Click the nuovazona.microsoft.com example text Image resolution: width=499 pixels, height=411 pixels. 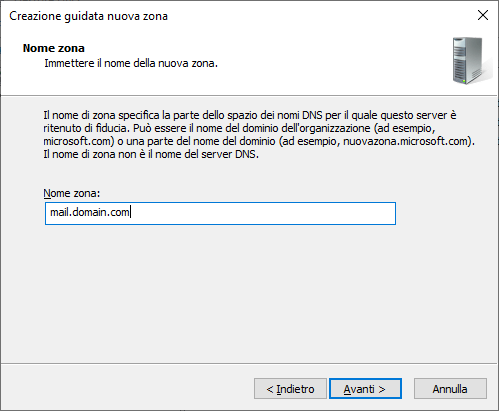pyautogui.click(x=405, y=141)
